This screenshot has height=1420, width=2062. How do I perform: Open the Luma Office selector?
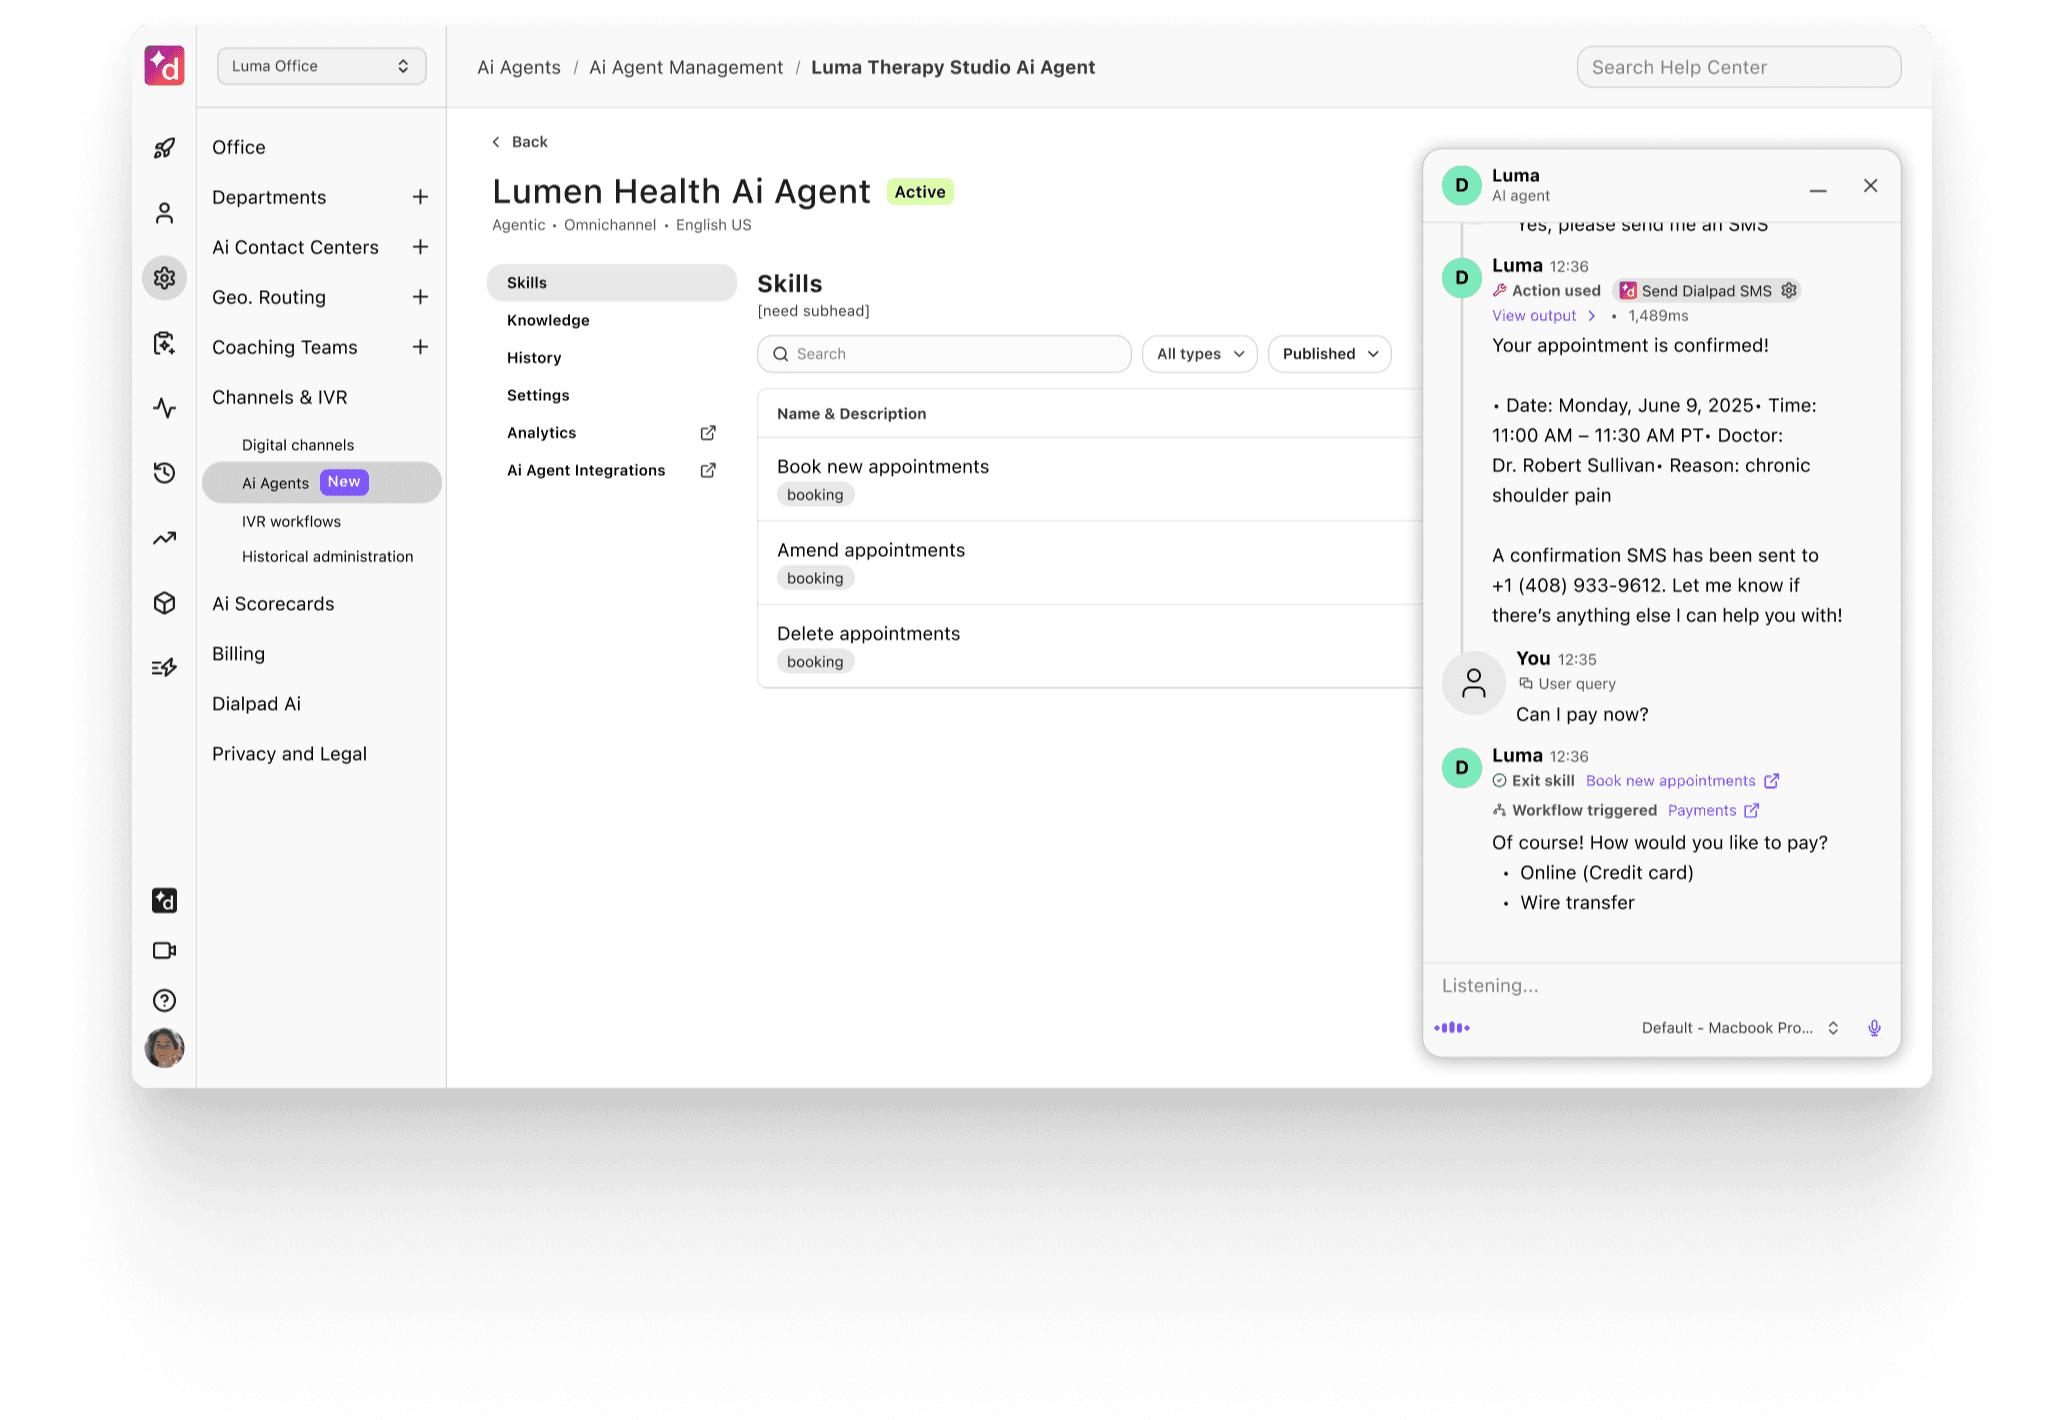click(x=321, y=66)
